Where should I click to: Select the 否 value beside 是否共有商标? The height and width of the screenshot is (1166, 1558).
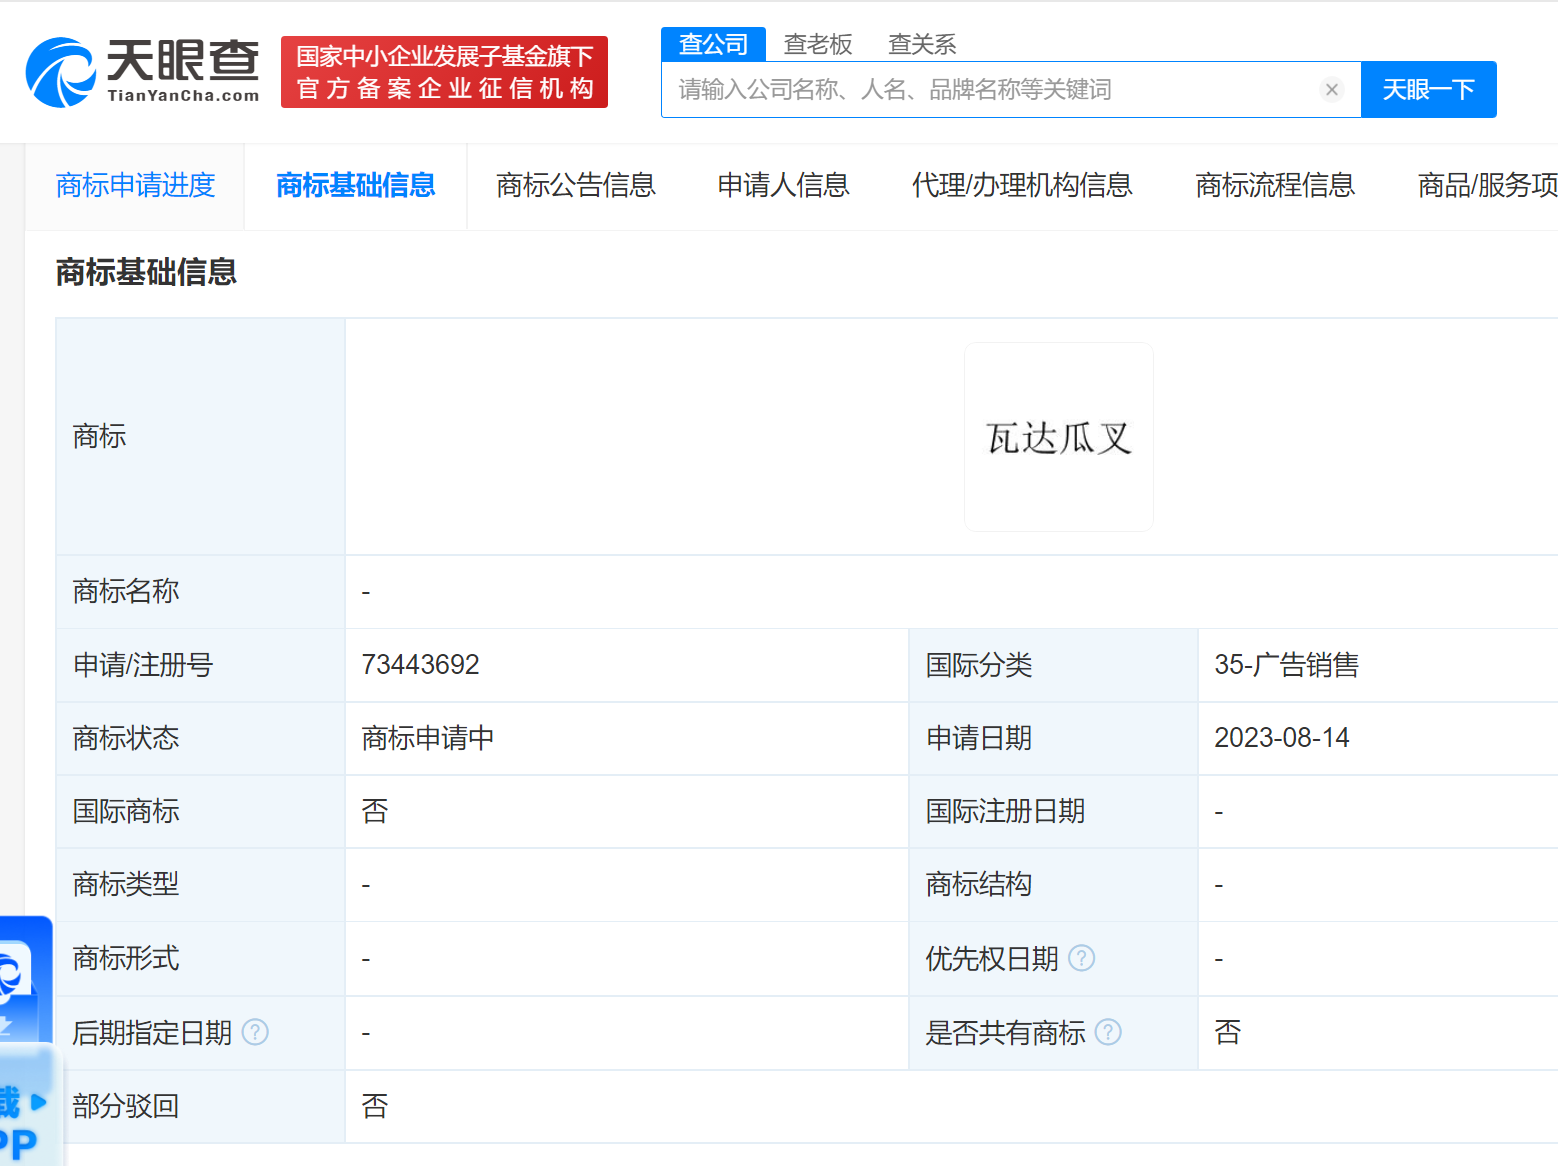[1228, 1032]
